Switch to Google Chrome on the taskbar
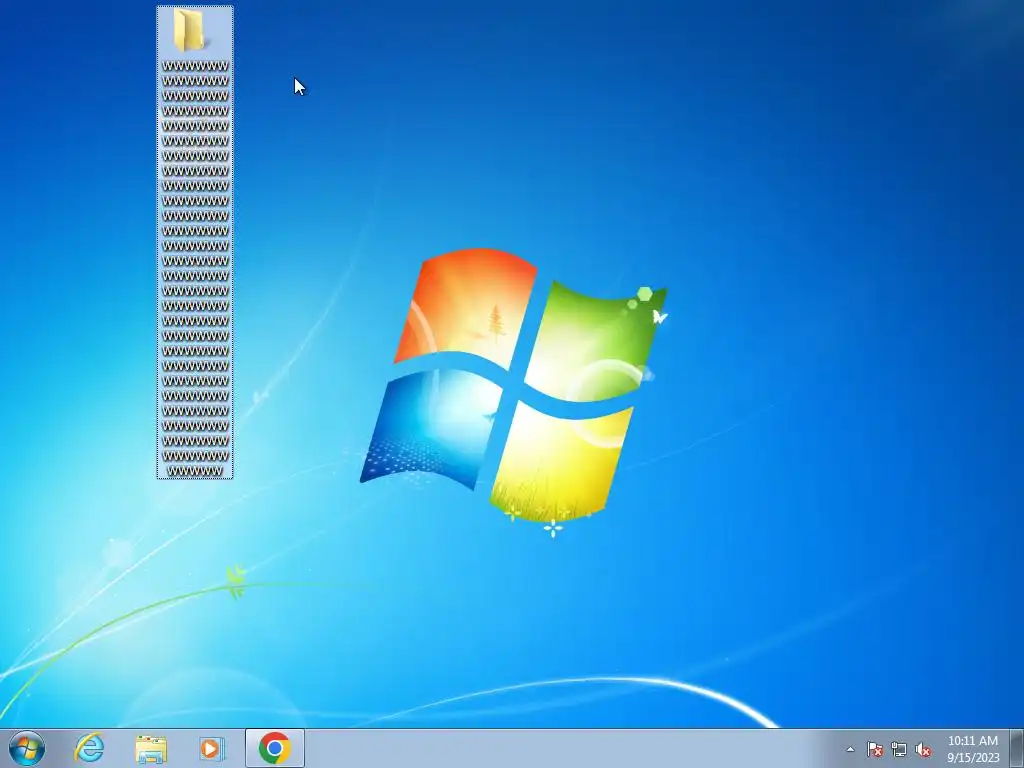 pyautogui.click(x=274, y=748)
